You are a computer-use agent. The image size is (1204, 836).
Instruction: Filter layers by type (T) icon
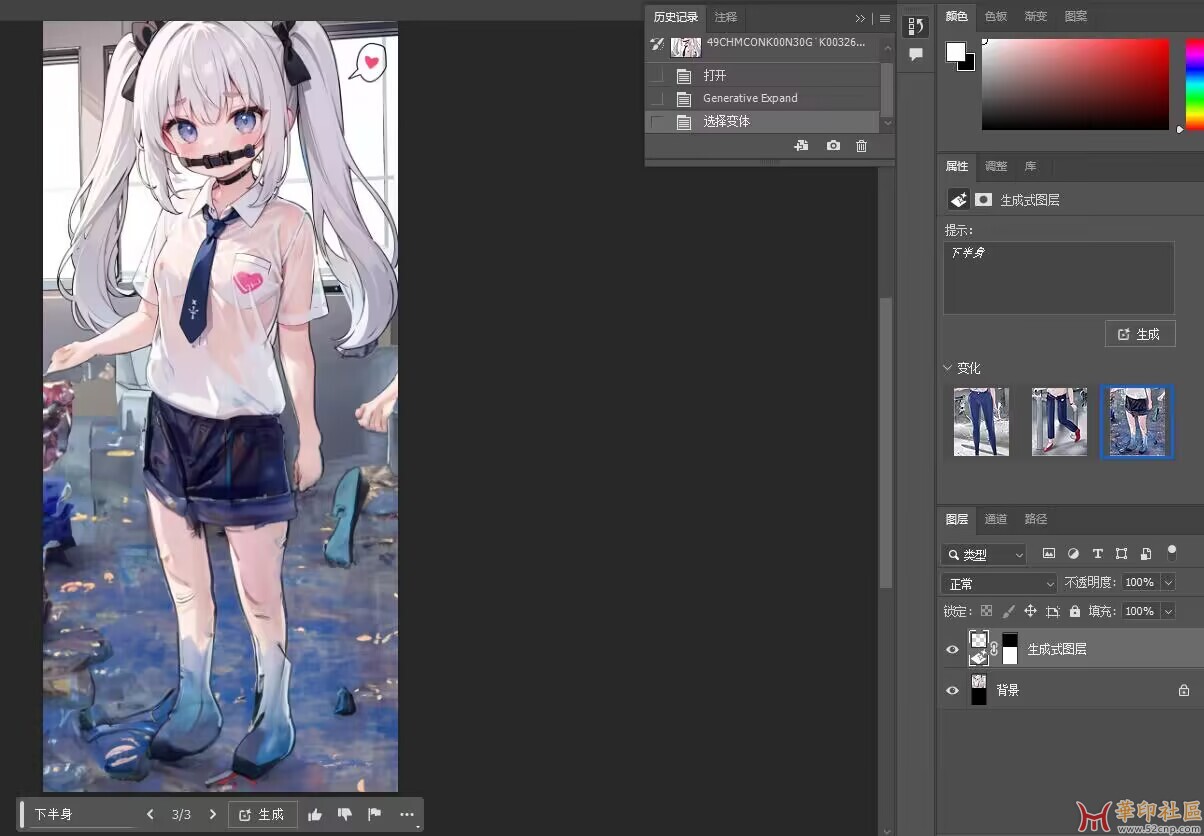pyautogui.click(x=1097, y=553)
